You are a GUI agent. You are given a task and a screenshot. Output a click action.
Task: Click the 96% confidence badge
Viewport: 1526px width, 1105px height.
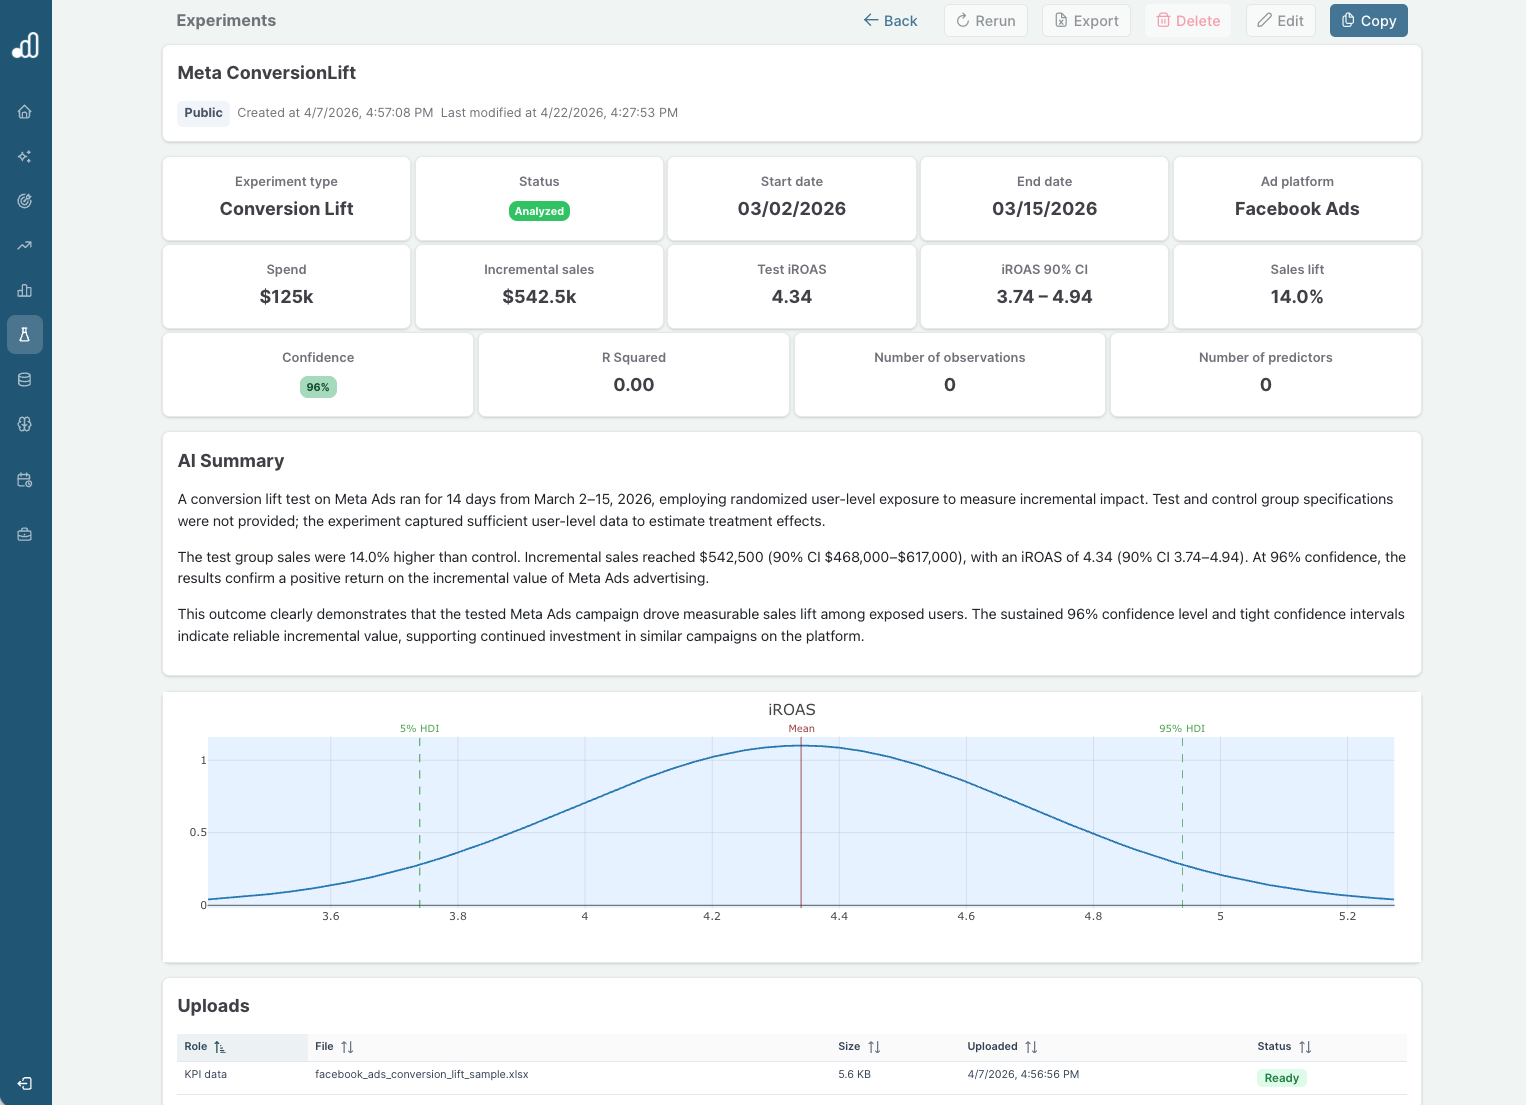tap(318, 387)
